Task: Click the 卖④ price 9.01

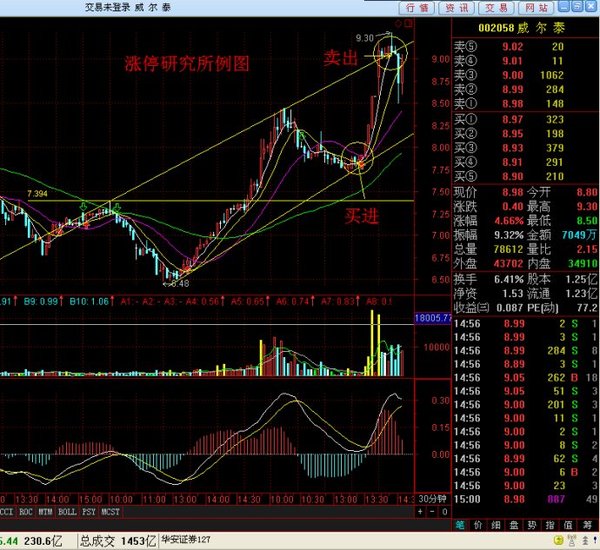Action: 512,61
